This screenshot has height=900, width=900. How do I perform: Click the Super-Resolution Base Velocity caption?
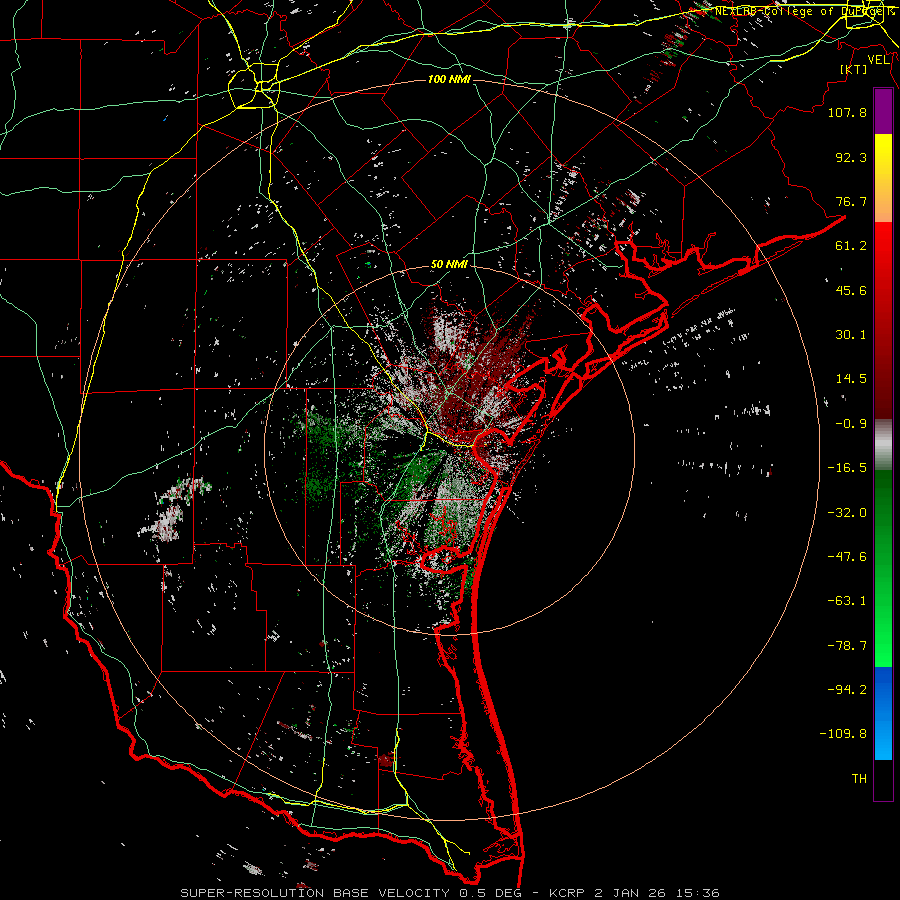tap(449, 893)
